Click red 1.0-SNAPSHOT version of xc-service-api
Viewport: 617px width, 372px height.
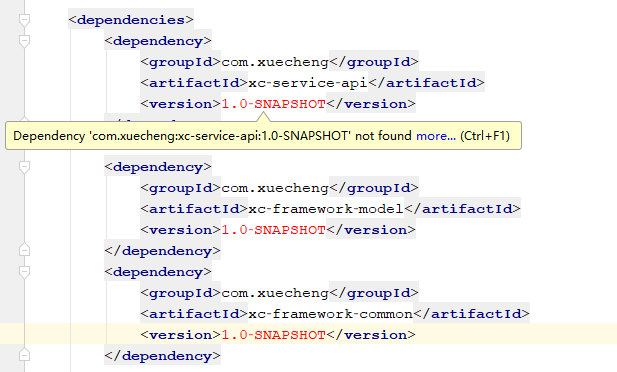point(273,104)
